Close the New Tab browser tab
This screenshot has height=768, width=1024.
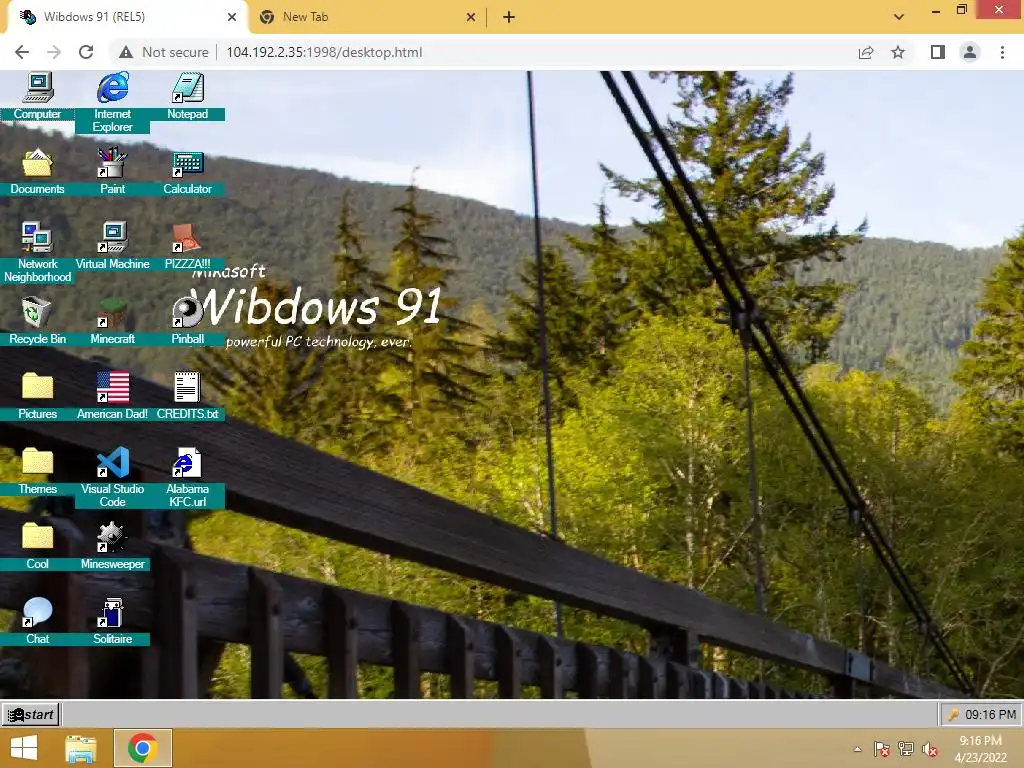471,17
